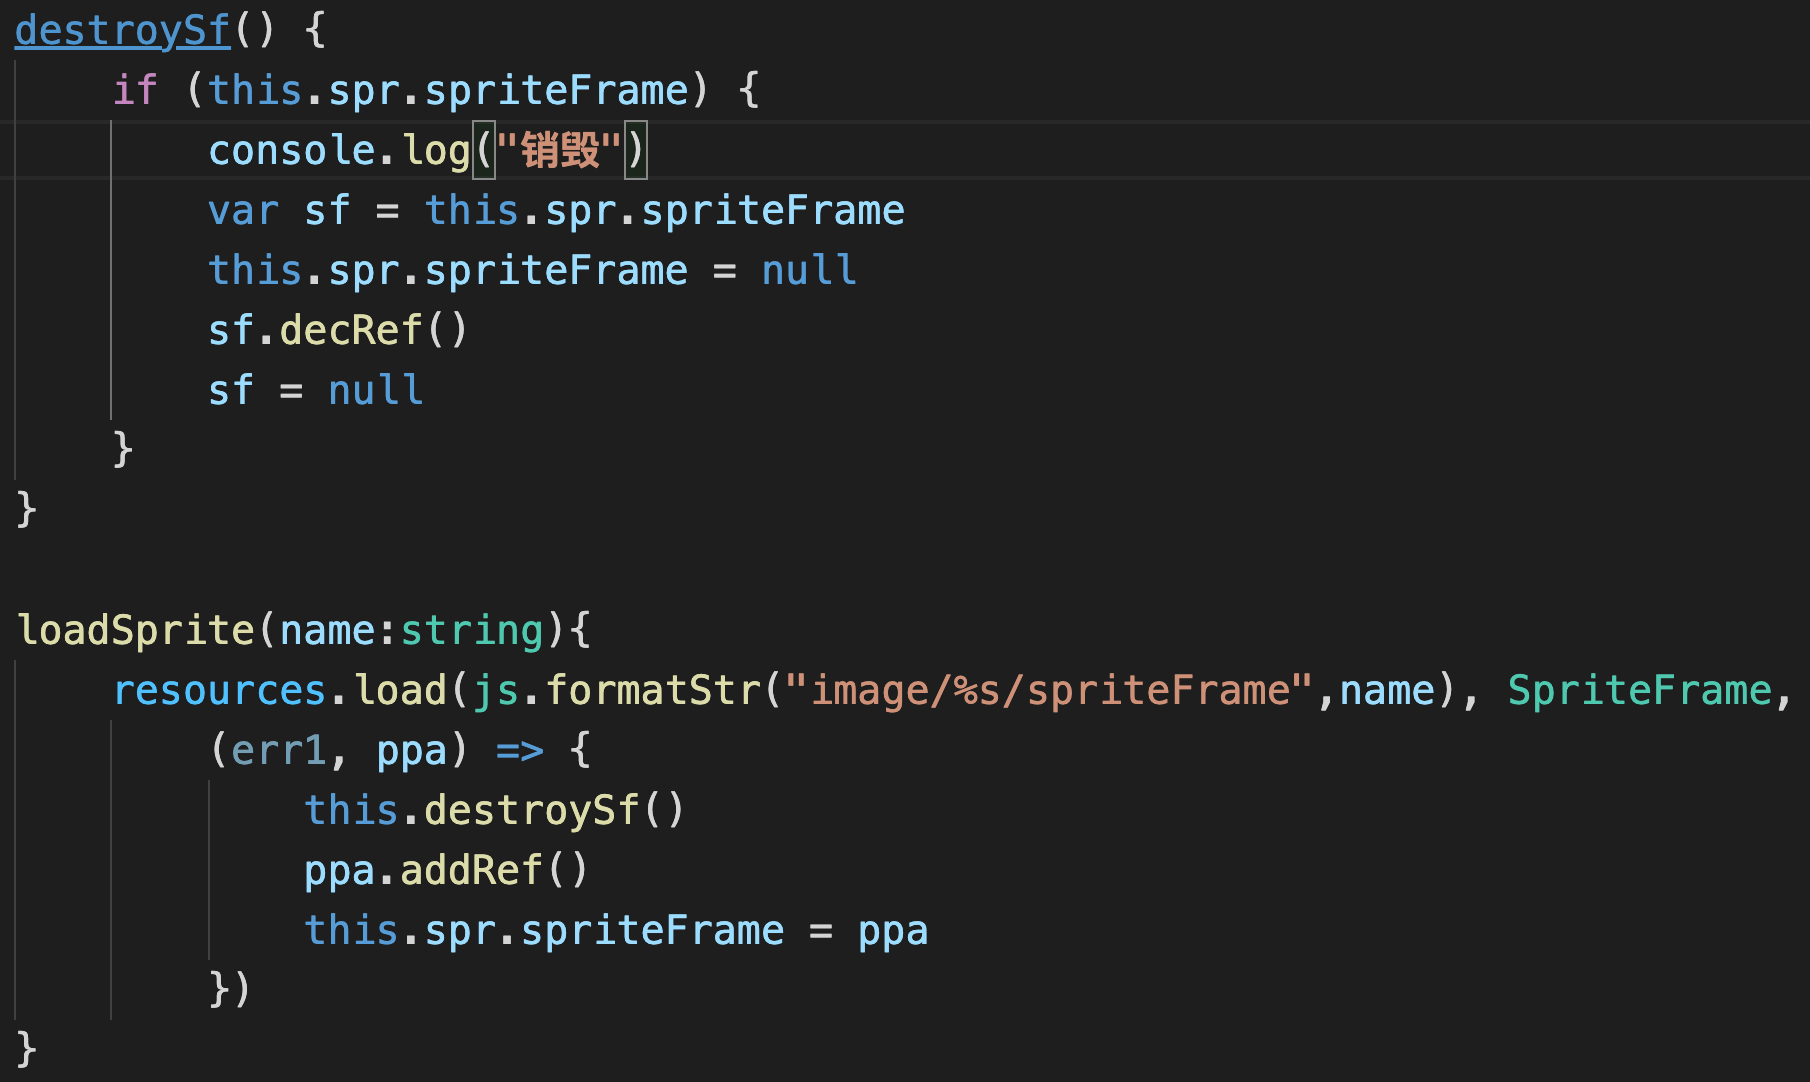Image resolution: width=1810 pixels, height=1082 pixels.
Task: Click 'ppa' at the end of the spriteFrame assignment
Action: [x=892, y=930]
